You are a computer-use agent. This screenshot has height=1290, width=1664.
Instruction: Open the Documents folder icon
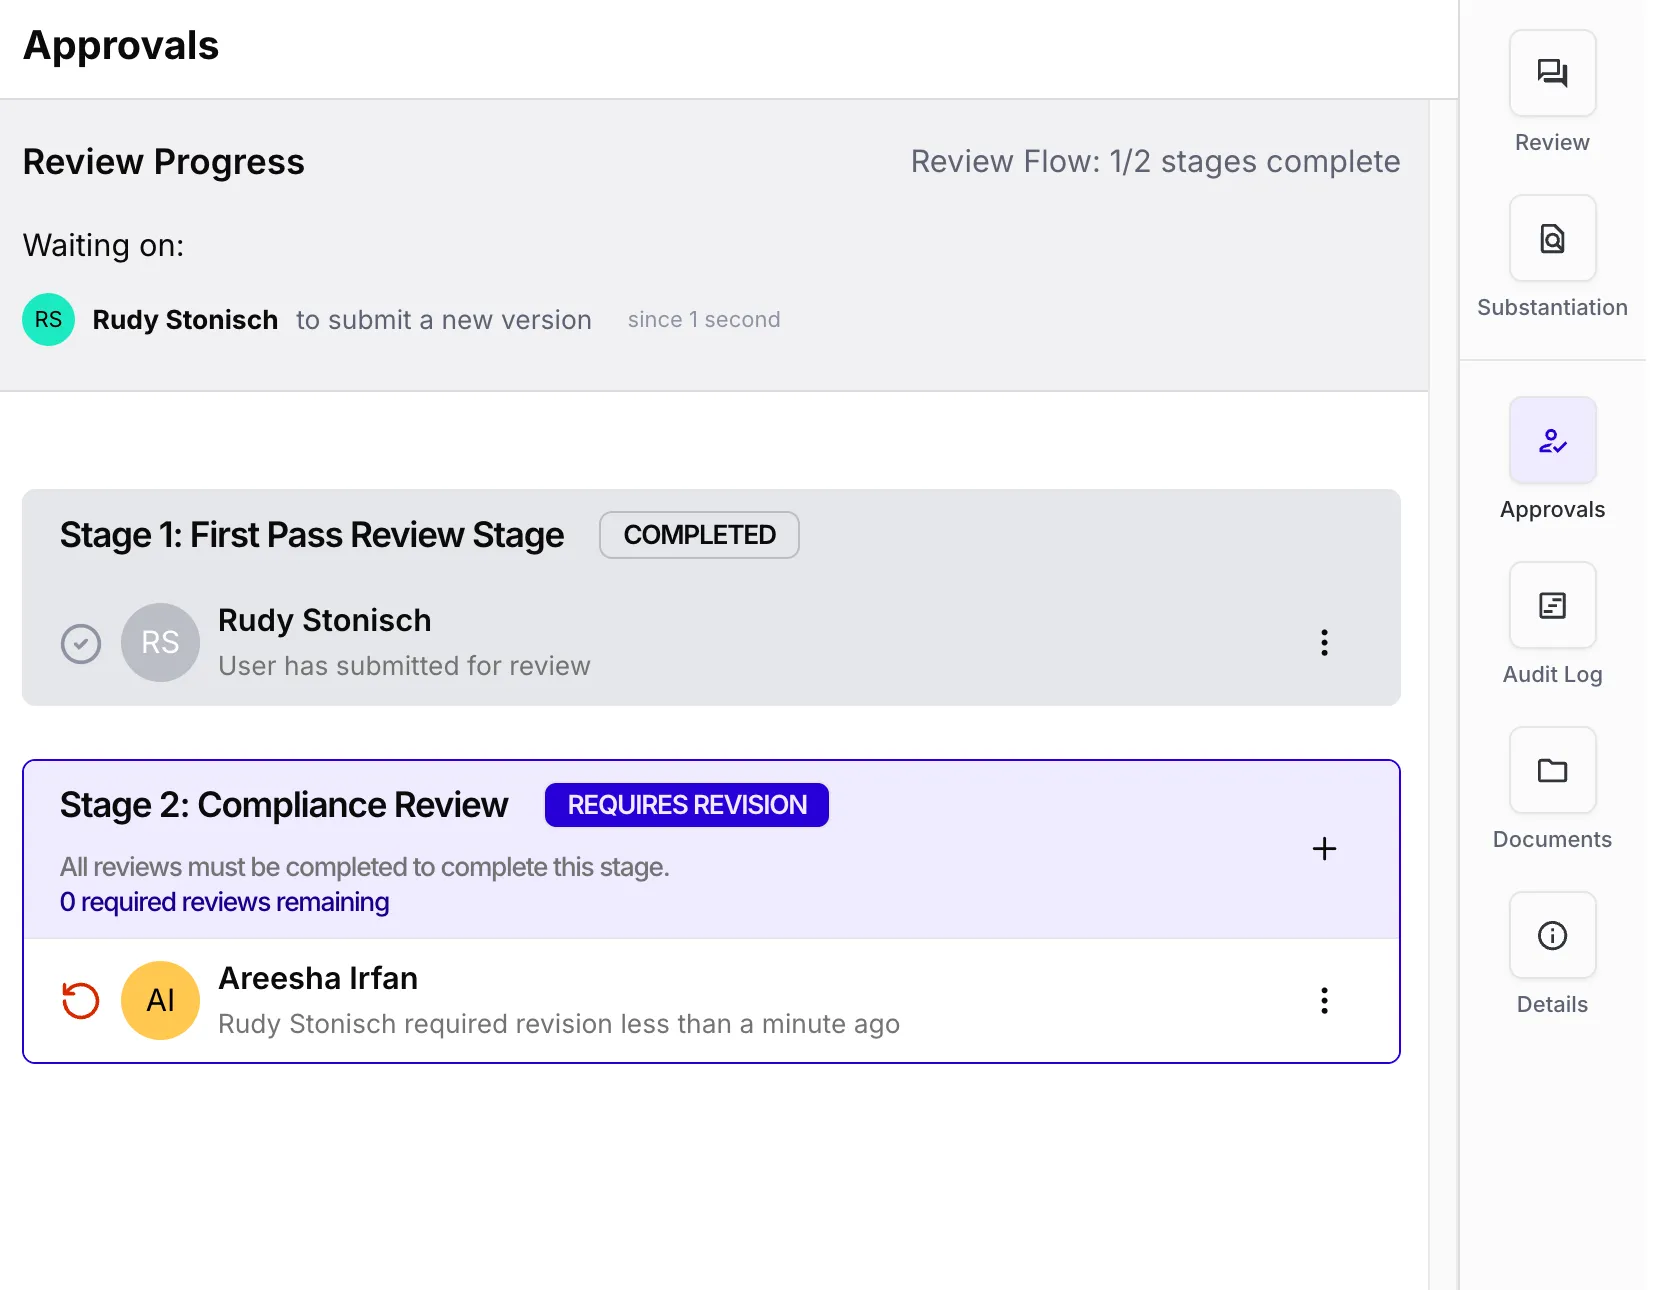coord(1552,770)
